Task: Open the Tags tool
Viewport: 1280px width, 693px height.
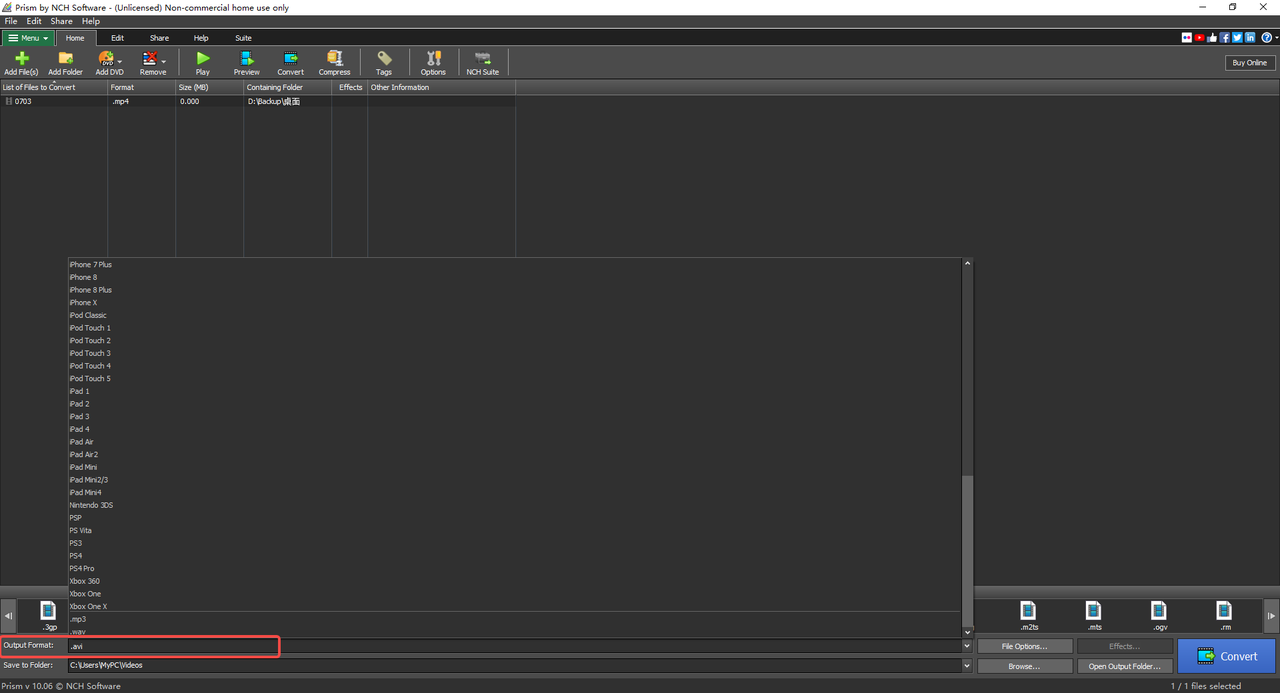Action: click(x=384, y=63)
